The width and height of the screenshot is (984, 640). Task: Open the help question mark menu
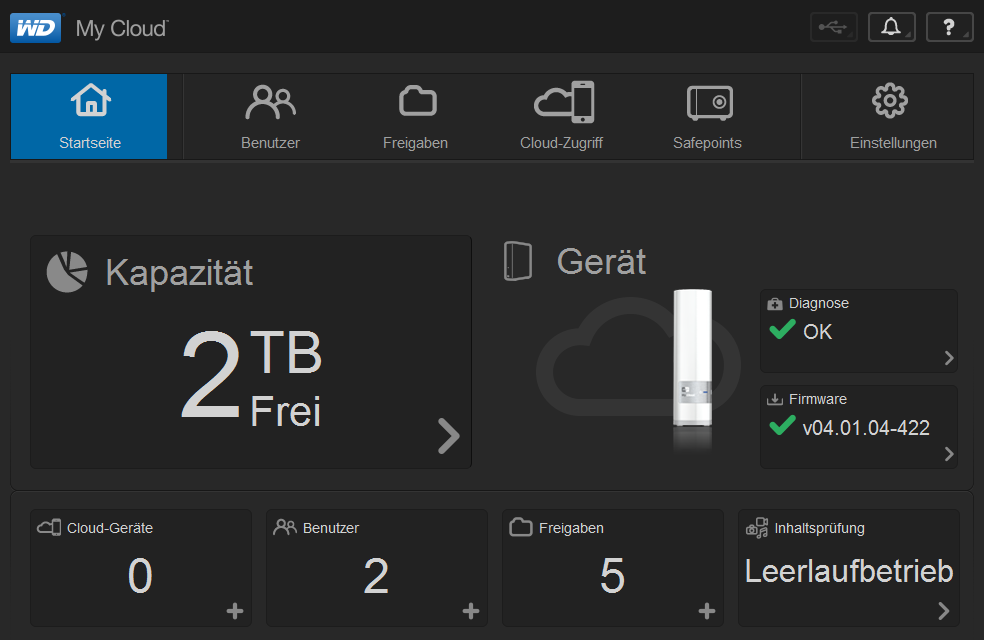click(x=949, y=27)
